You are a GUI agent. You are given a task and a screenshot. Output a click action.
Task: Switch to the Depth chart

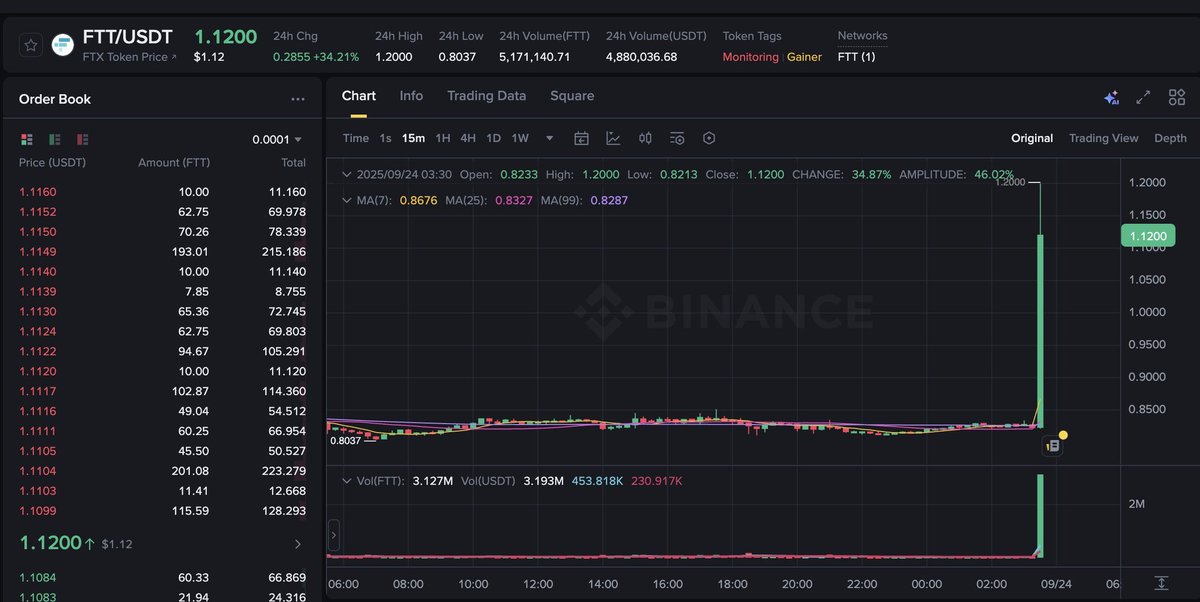(1170, 138)
